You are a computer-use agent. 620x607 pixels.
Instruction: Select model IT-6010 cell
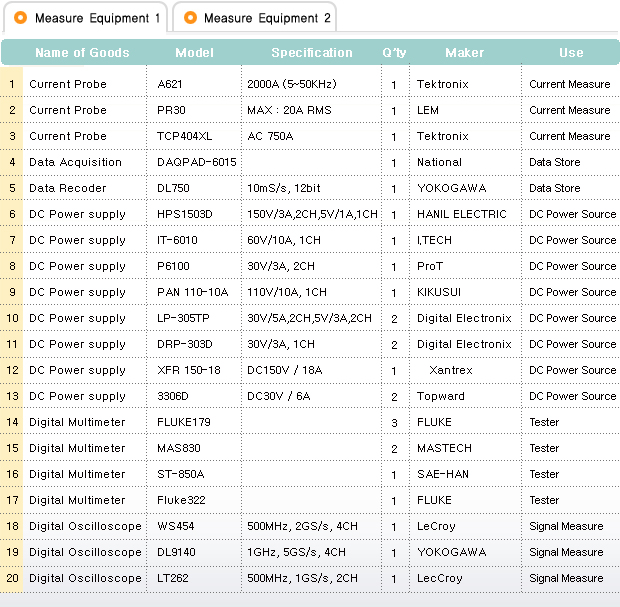pos(177,240)
